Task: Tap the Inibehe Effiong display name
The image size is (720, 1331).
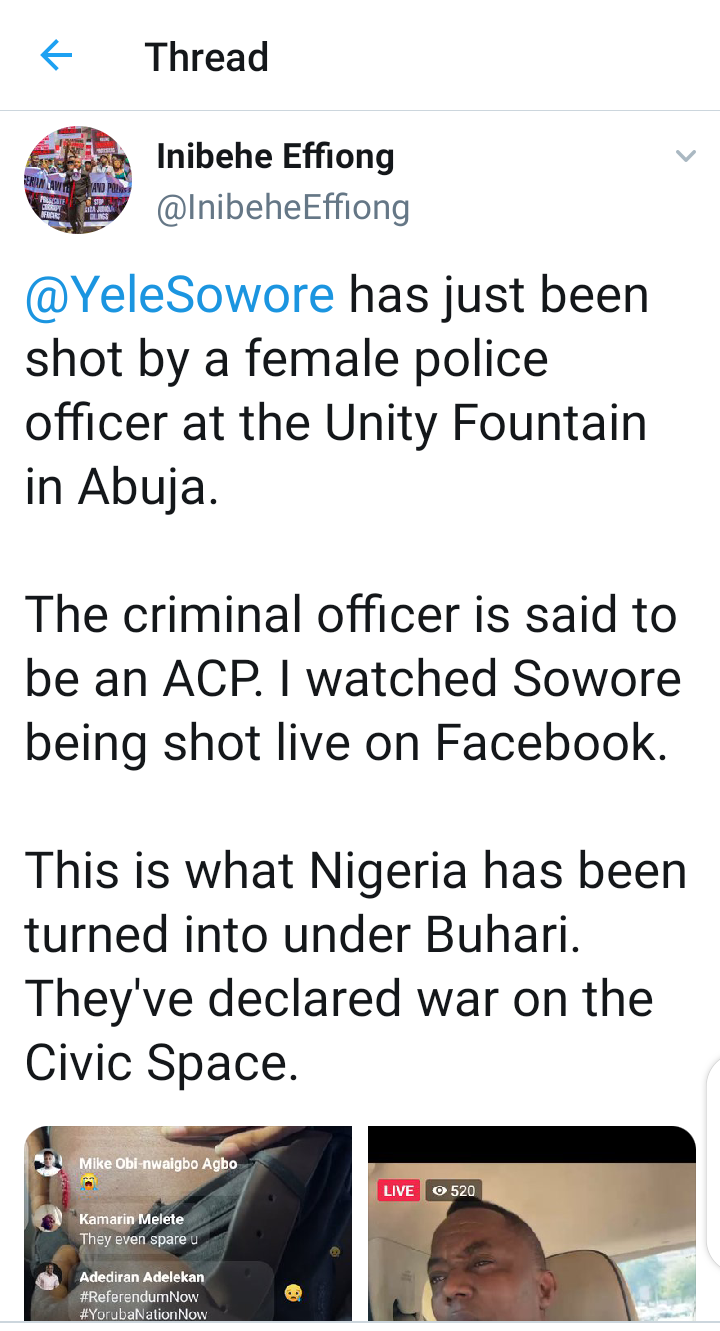Action: (275, 156)
